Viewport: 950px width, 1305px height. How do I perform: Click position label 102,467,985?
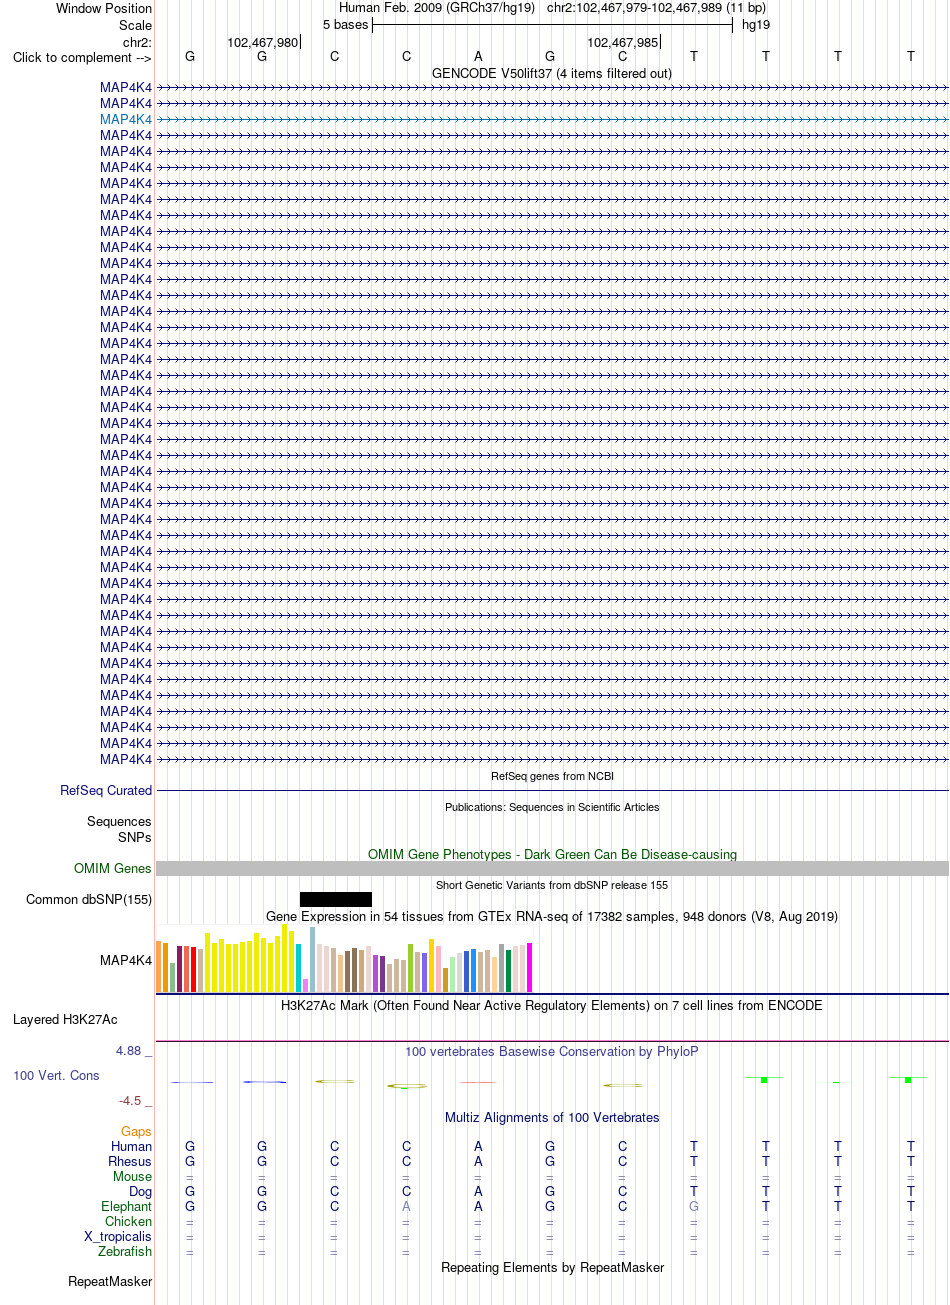622,42
